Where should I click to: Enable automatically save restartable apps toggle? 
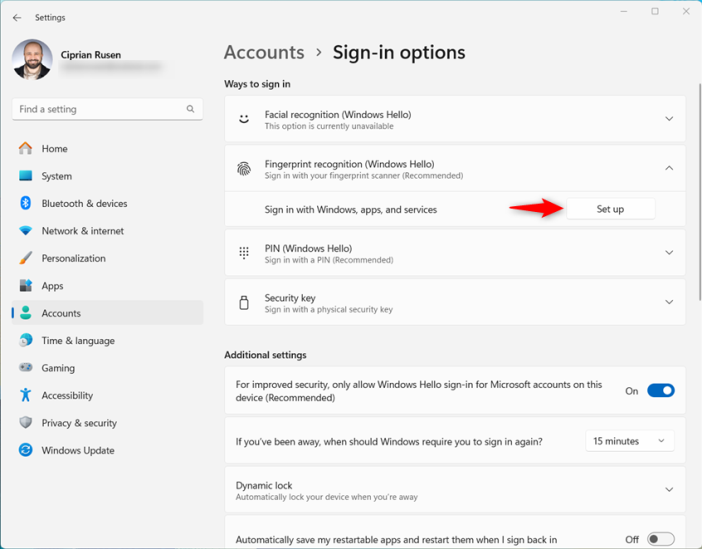pos(660,540)
